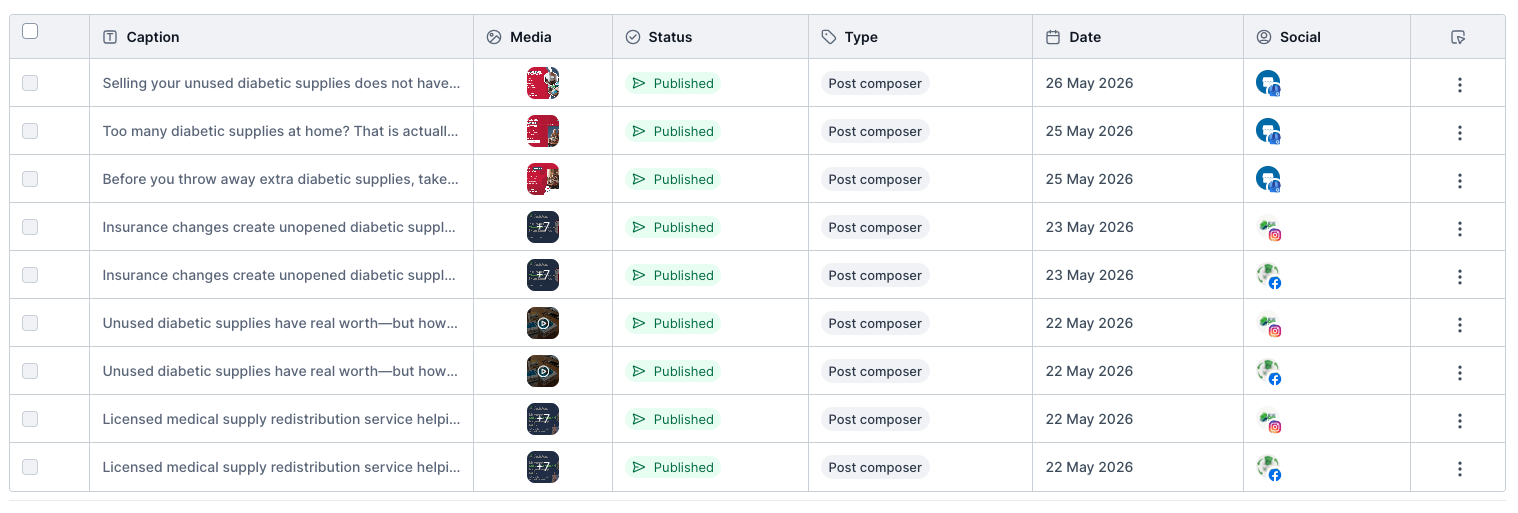Select the checkbox for the 'Before you throw away' post
Screen dimensions: 1518x513
[30, 179]
